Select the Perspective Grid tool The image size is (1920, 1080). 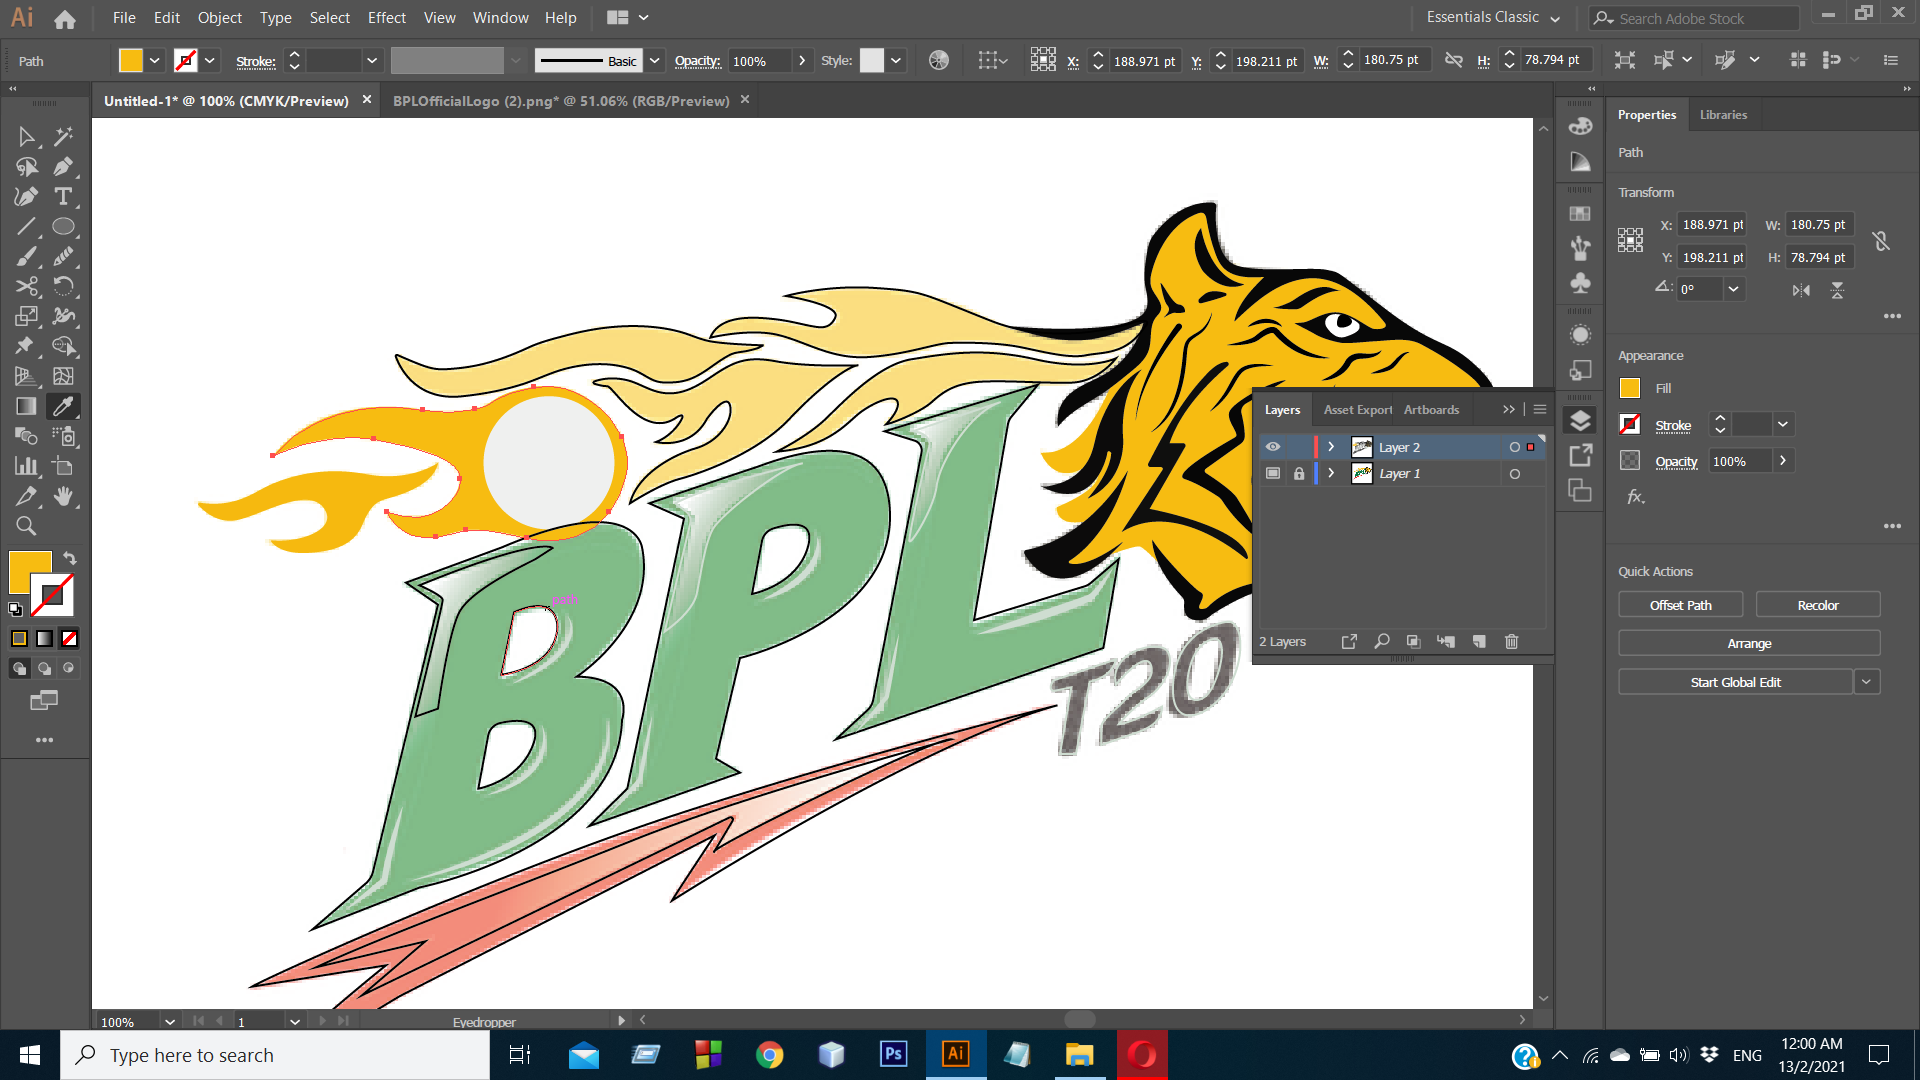point(27,377)
